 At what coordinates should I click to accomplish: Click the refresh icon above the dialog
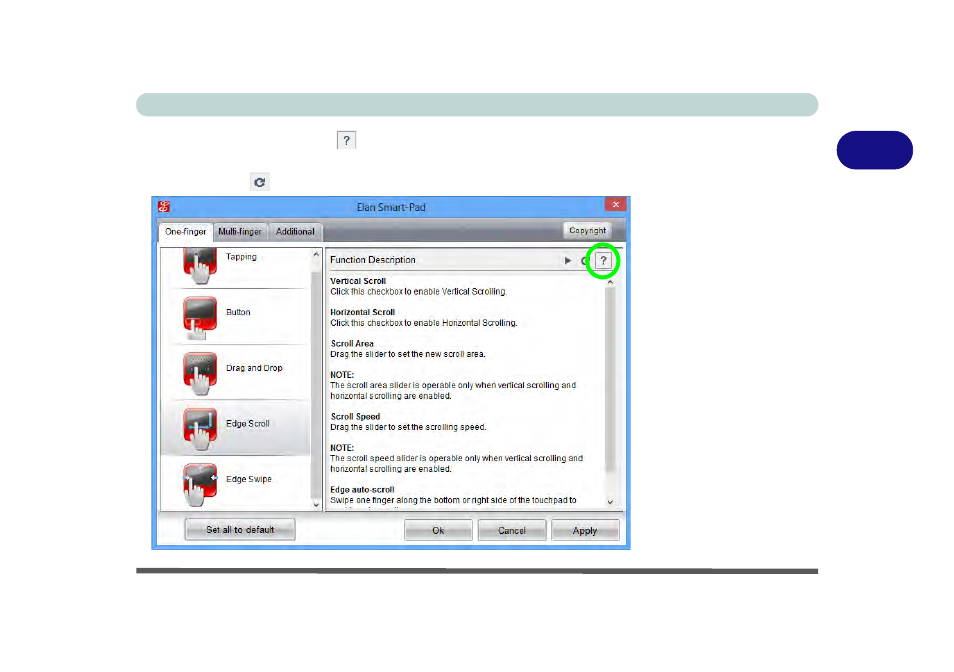coord(260,182)
